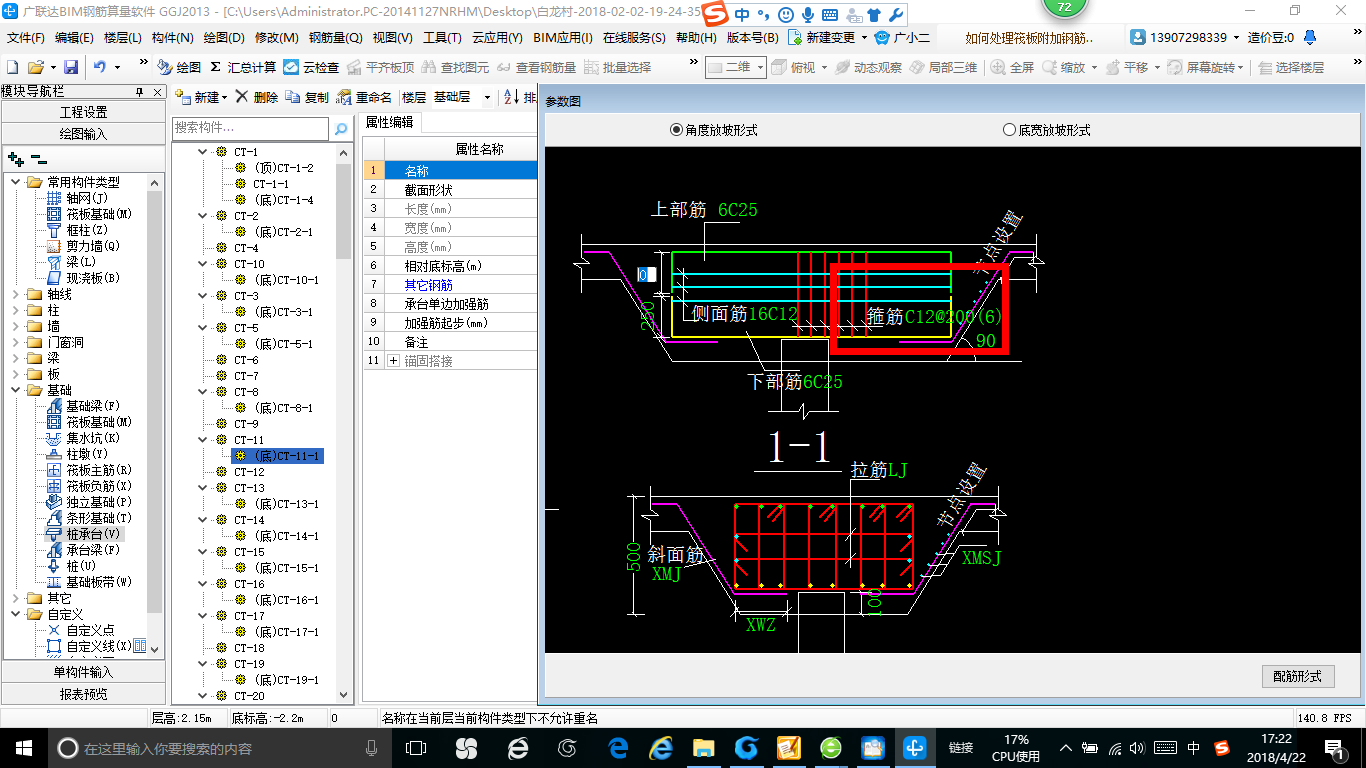This screenshot has width=1366, height=768.
Task: Open the 云应用(Y) menu
Action: [x=497, y=38]
